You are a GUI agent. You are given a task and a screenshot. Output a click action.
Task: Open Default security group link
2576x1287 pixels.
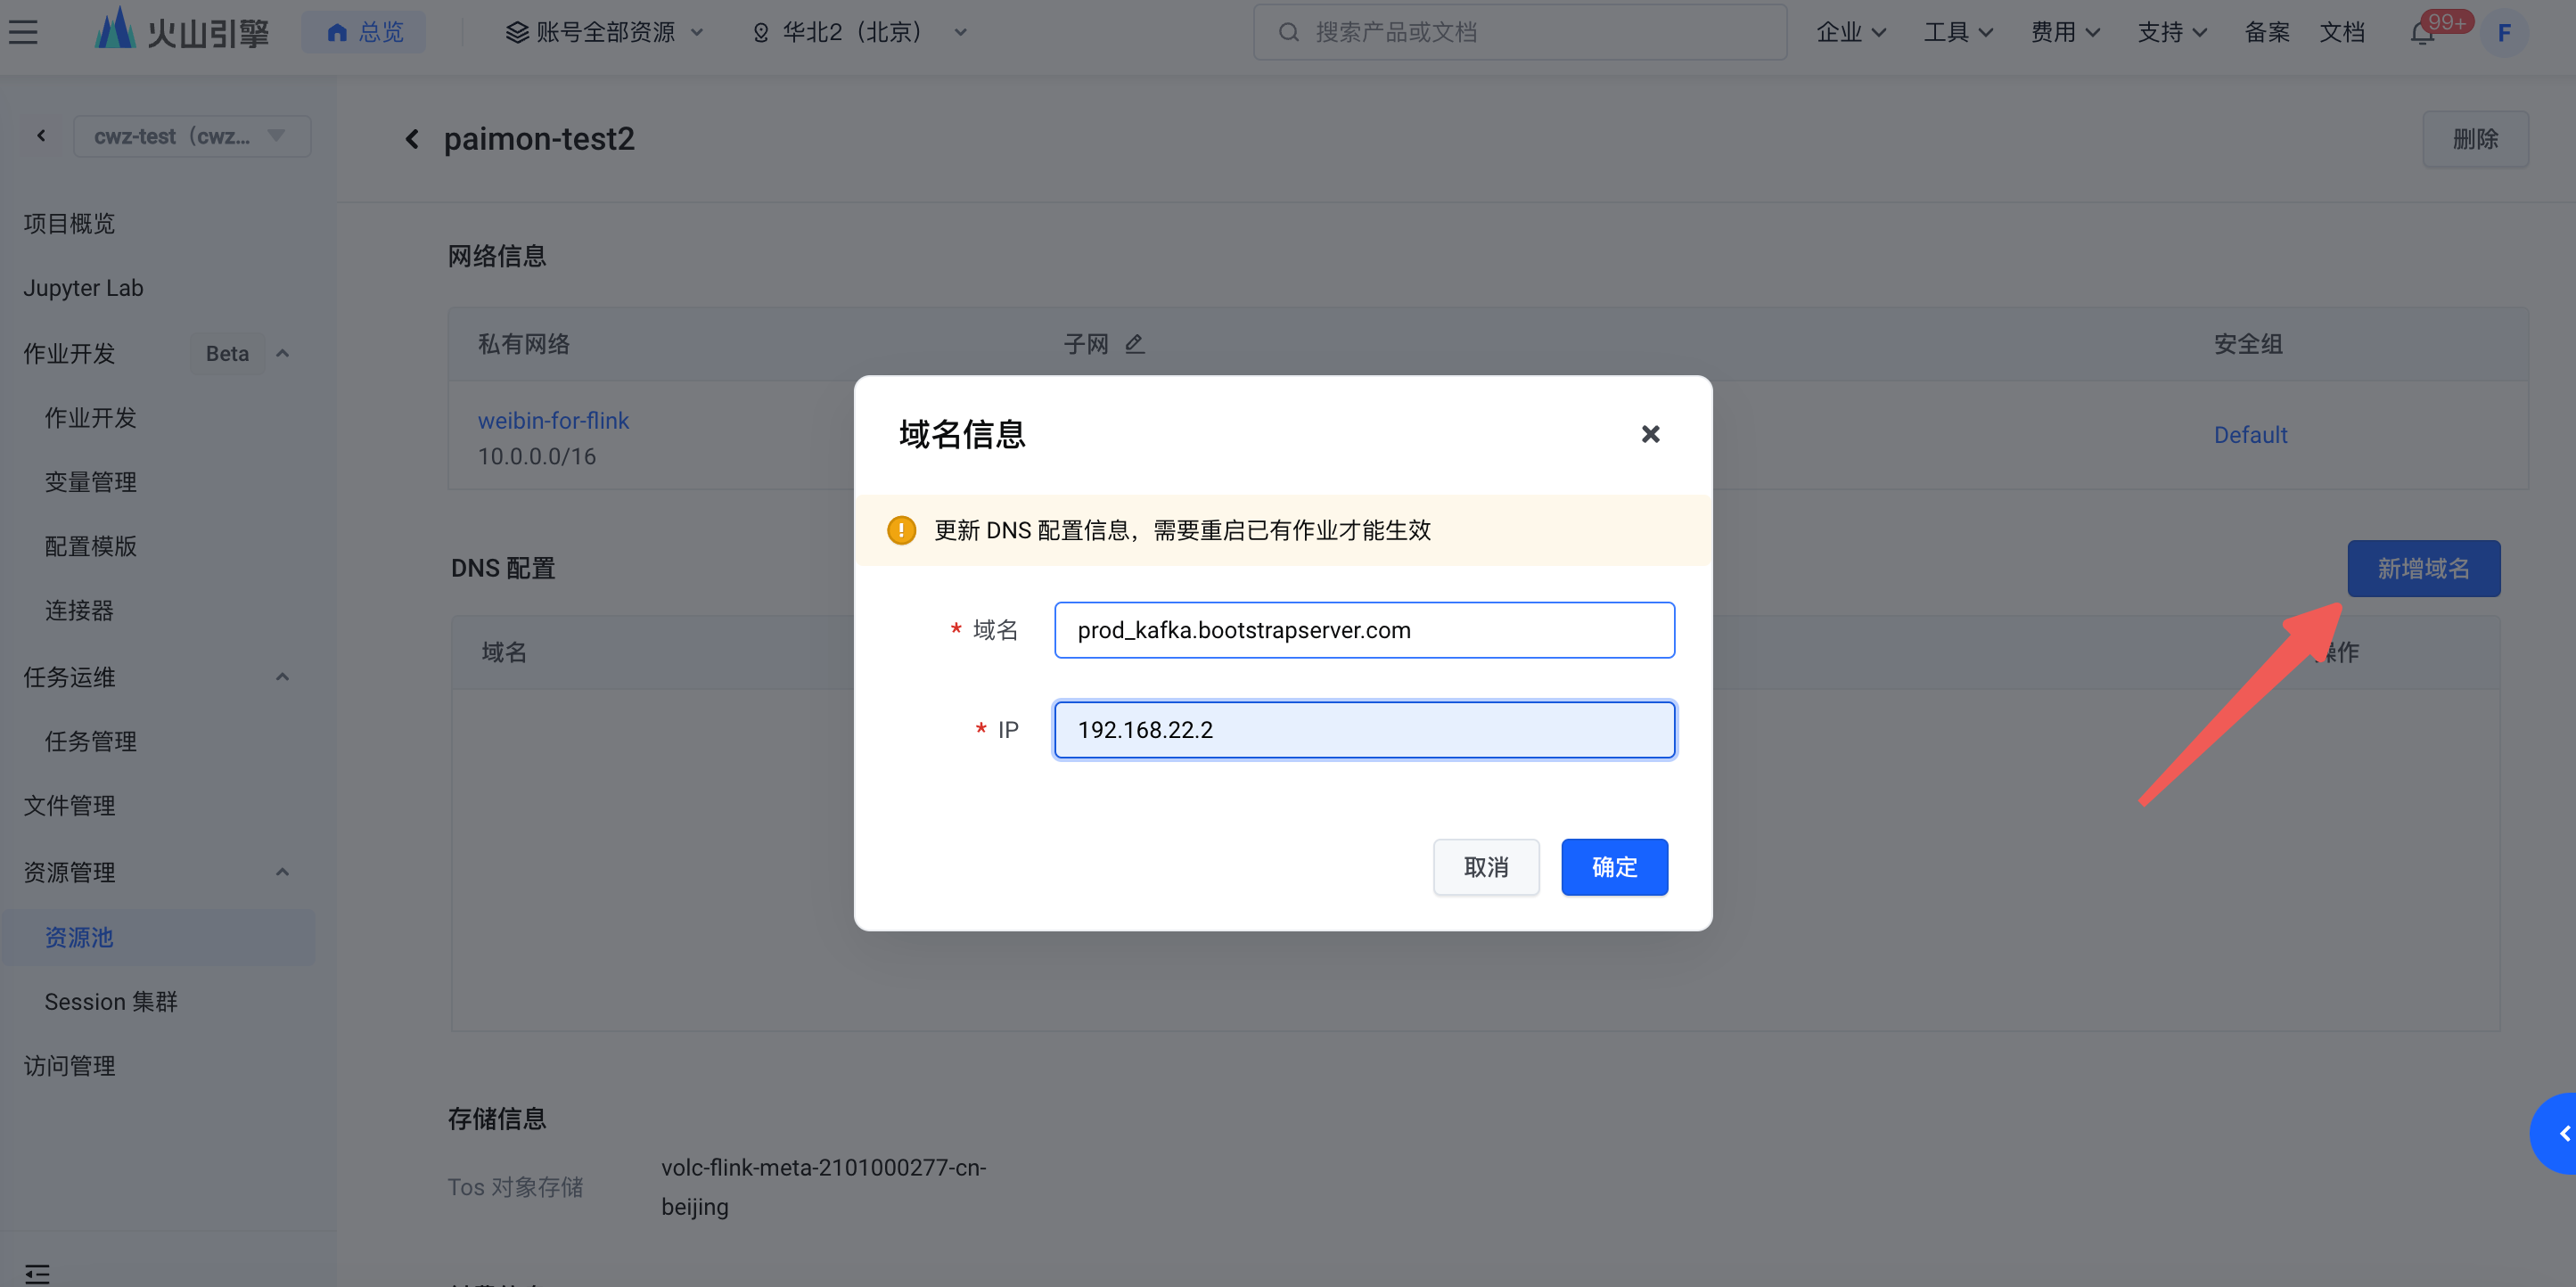coord(2250,435)
